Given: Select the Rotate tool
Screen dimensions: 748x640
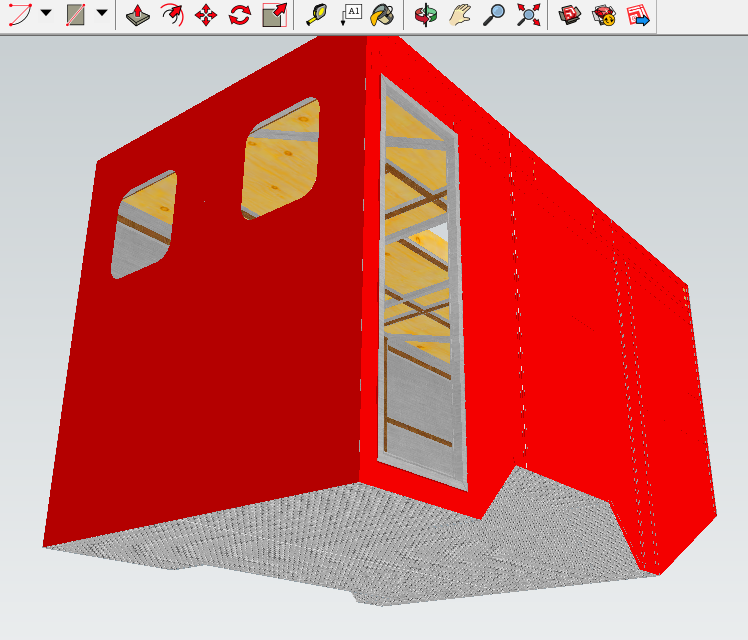Looking at the screenshot, I should pyautogui.click(x=239, y=15).
